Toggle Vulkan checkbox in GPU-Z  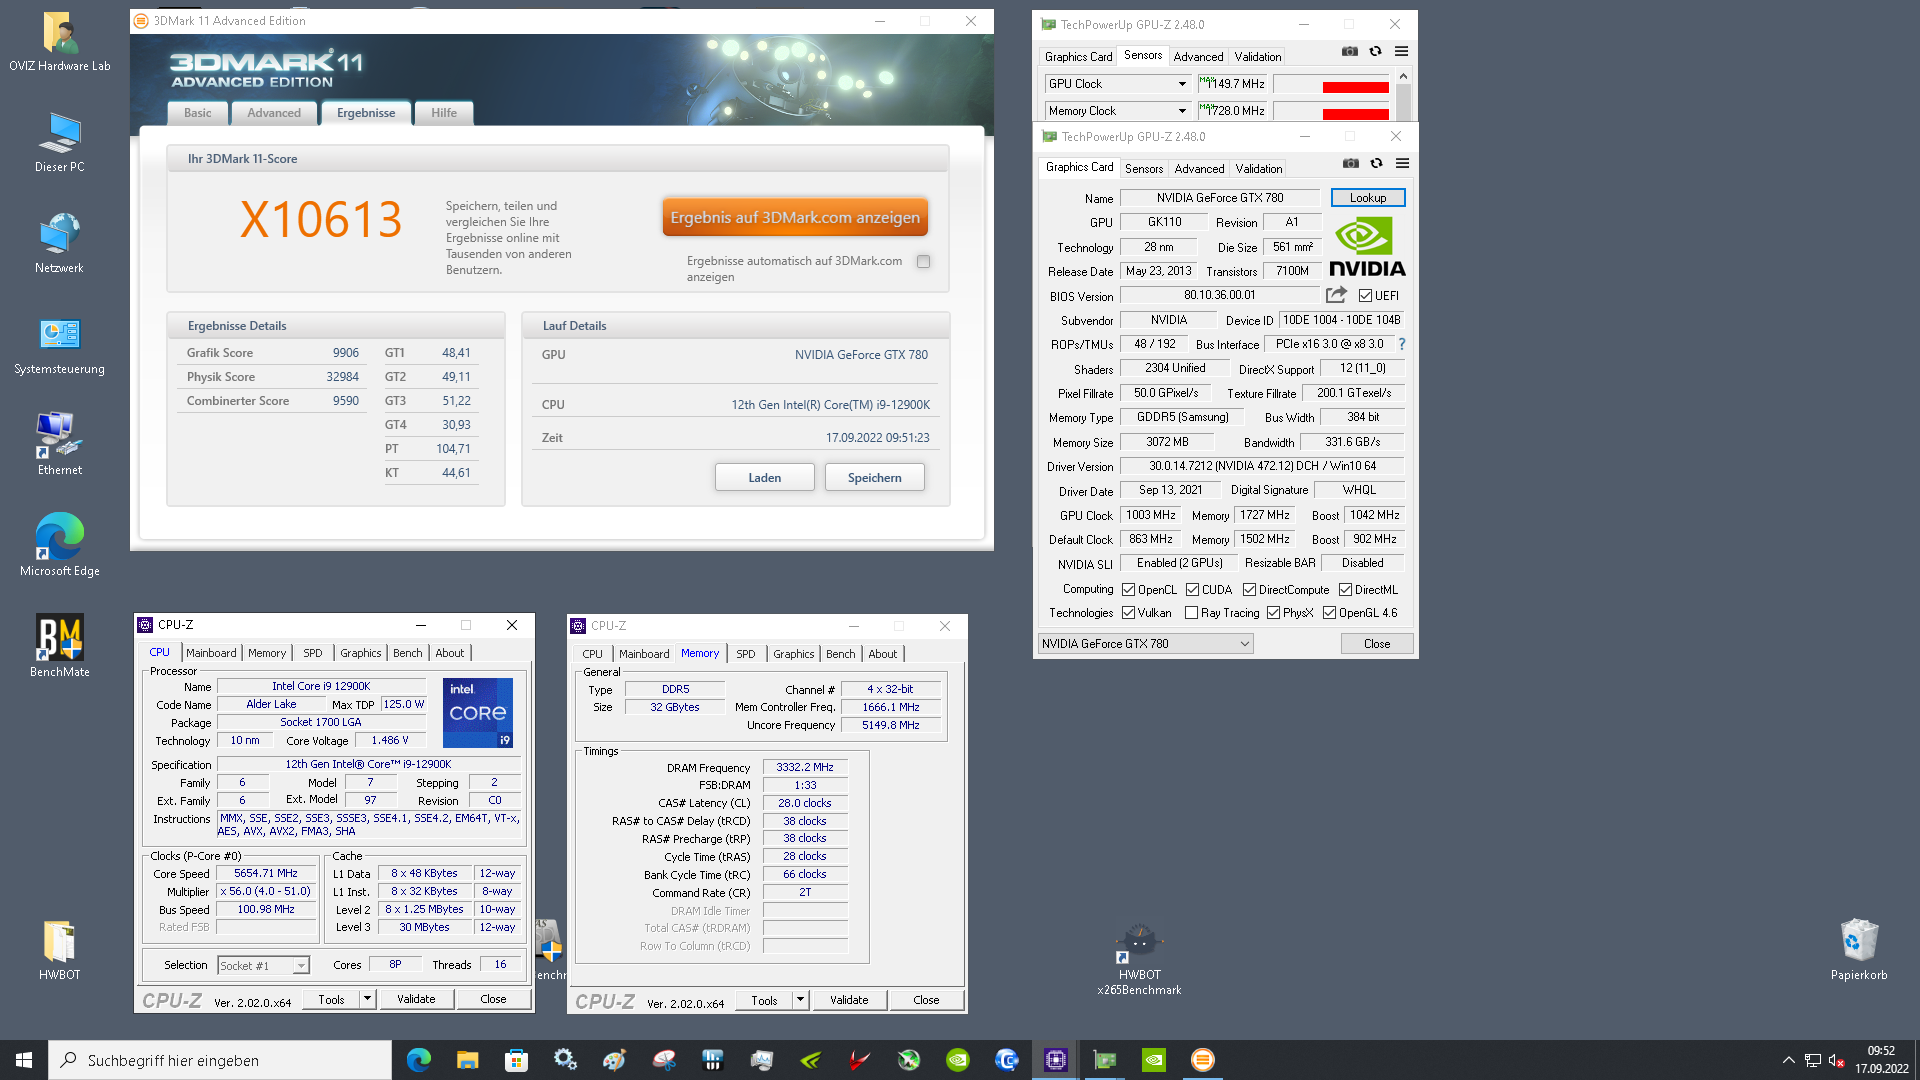[1129, 613]
